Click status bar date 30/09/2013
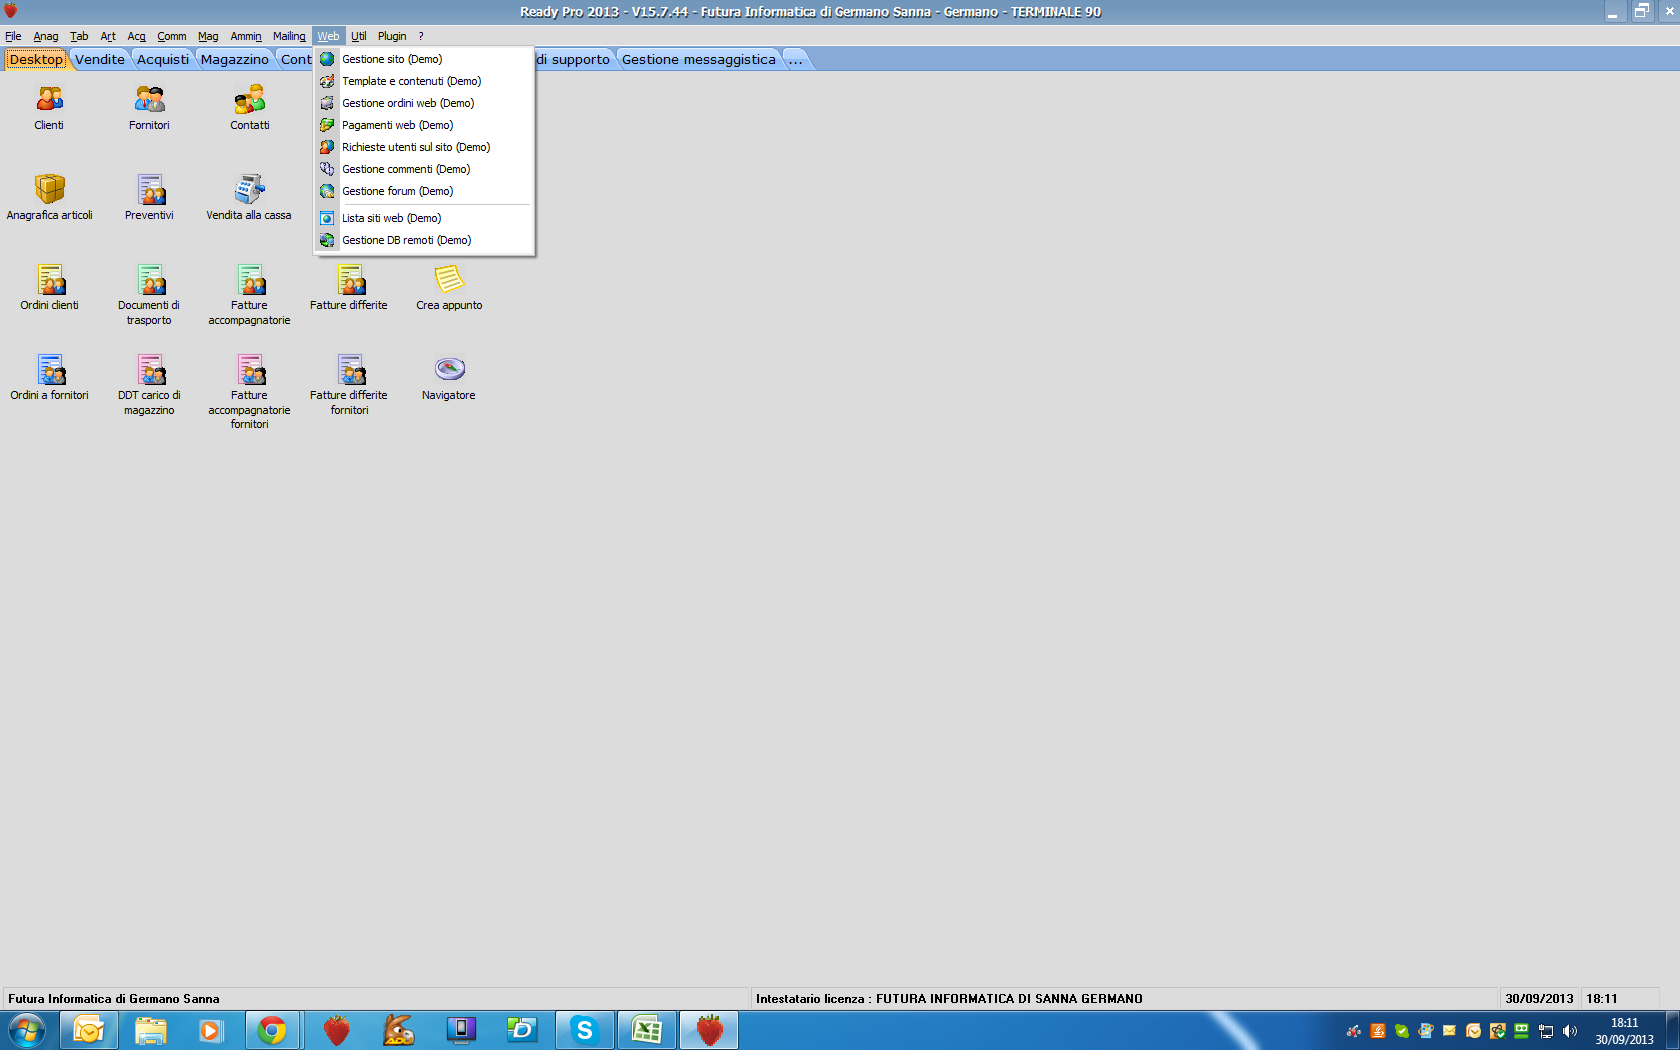Viewport: 1680px width, 1050px height. coord(1539,999)
